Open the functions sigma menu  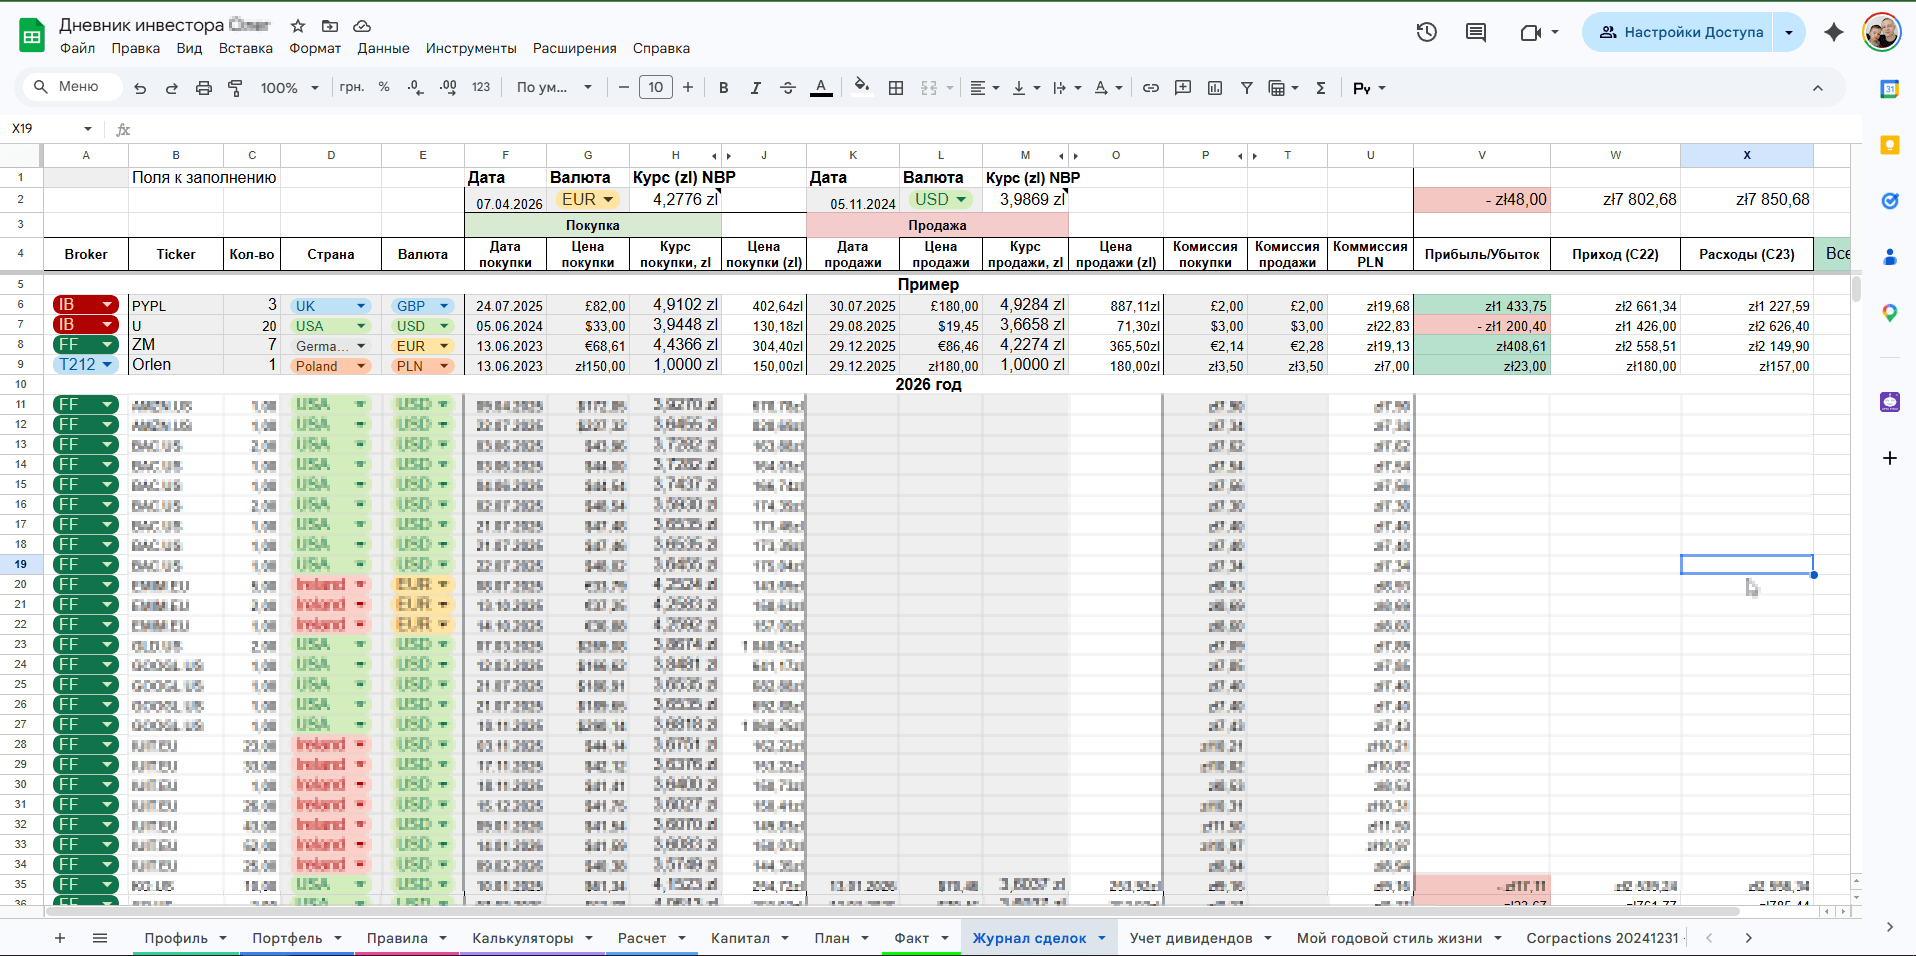[x=1321, y=88]
